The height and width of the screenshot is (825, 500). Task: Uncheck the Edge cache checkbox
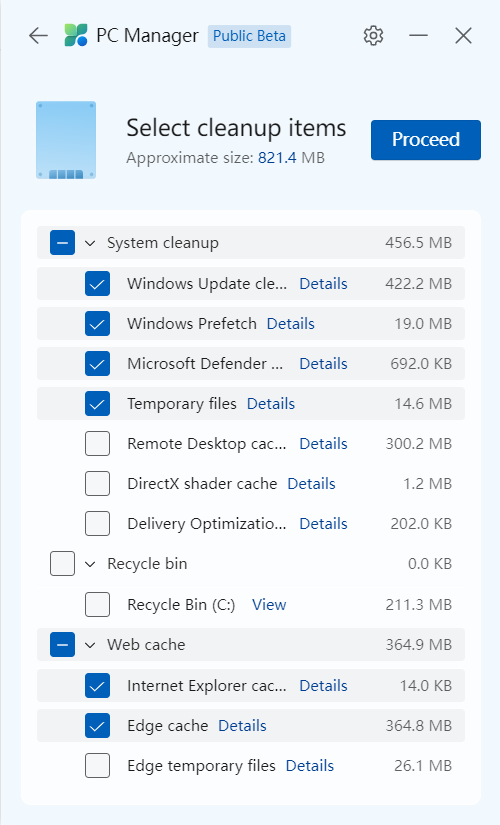pyautogui.click(x=97, y=726)
